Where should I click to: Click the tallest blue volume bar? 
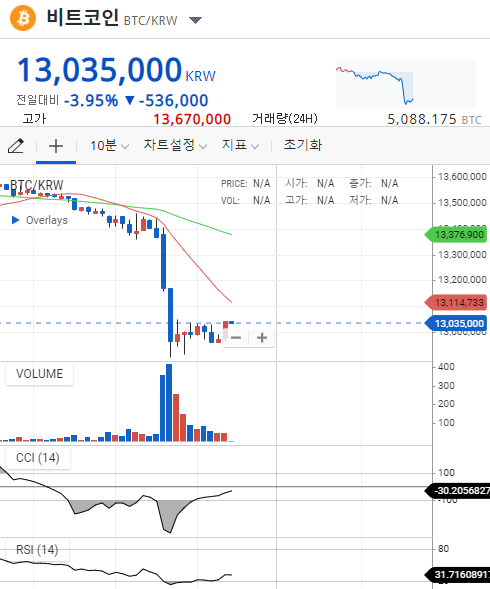point(169,403)
